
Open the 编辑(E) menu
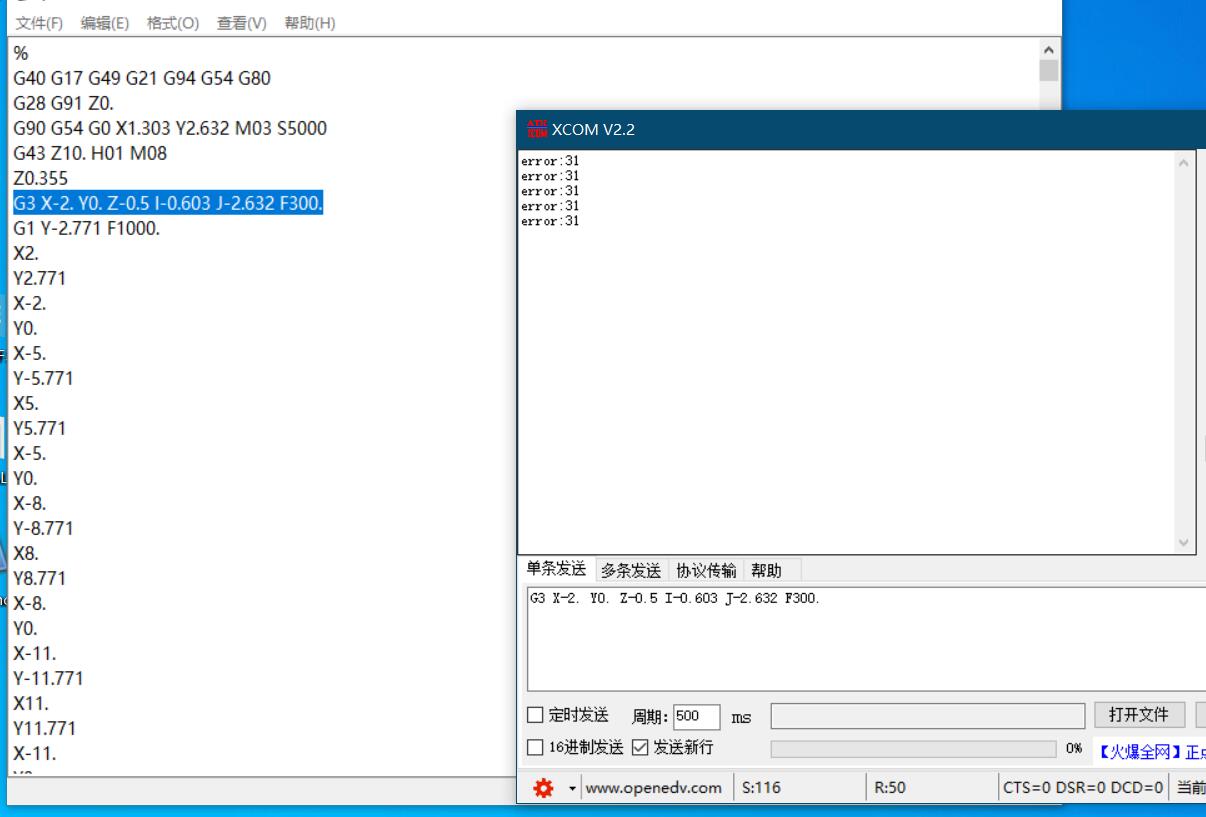tap(105, 23)
